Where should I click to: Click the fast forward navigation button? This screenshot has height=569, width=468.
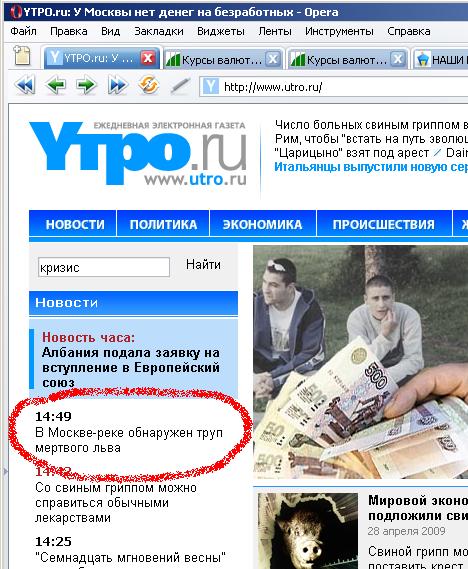(x=118, y=86)
